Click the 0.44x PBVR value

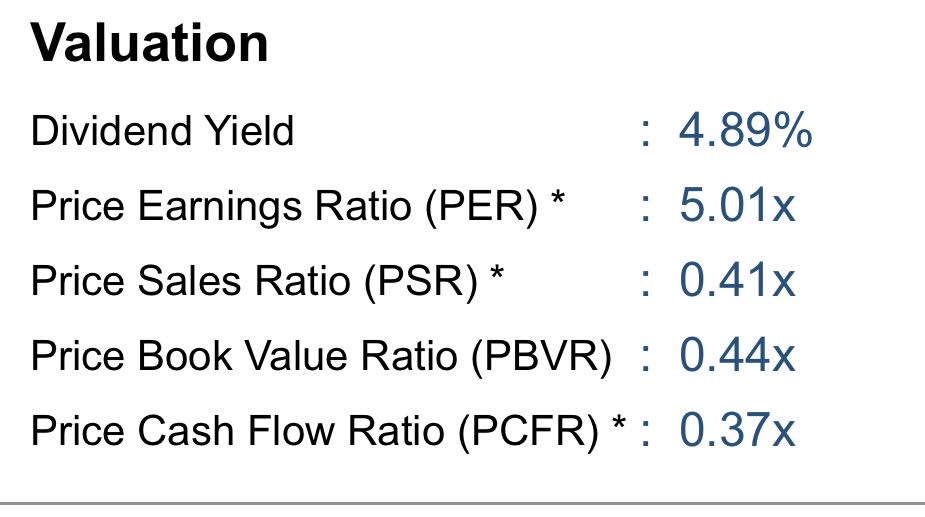tap(737, 356)
